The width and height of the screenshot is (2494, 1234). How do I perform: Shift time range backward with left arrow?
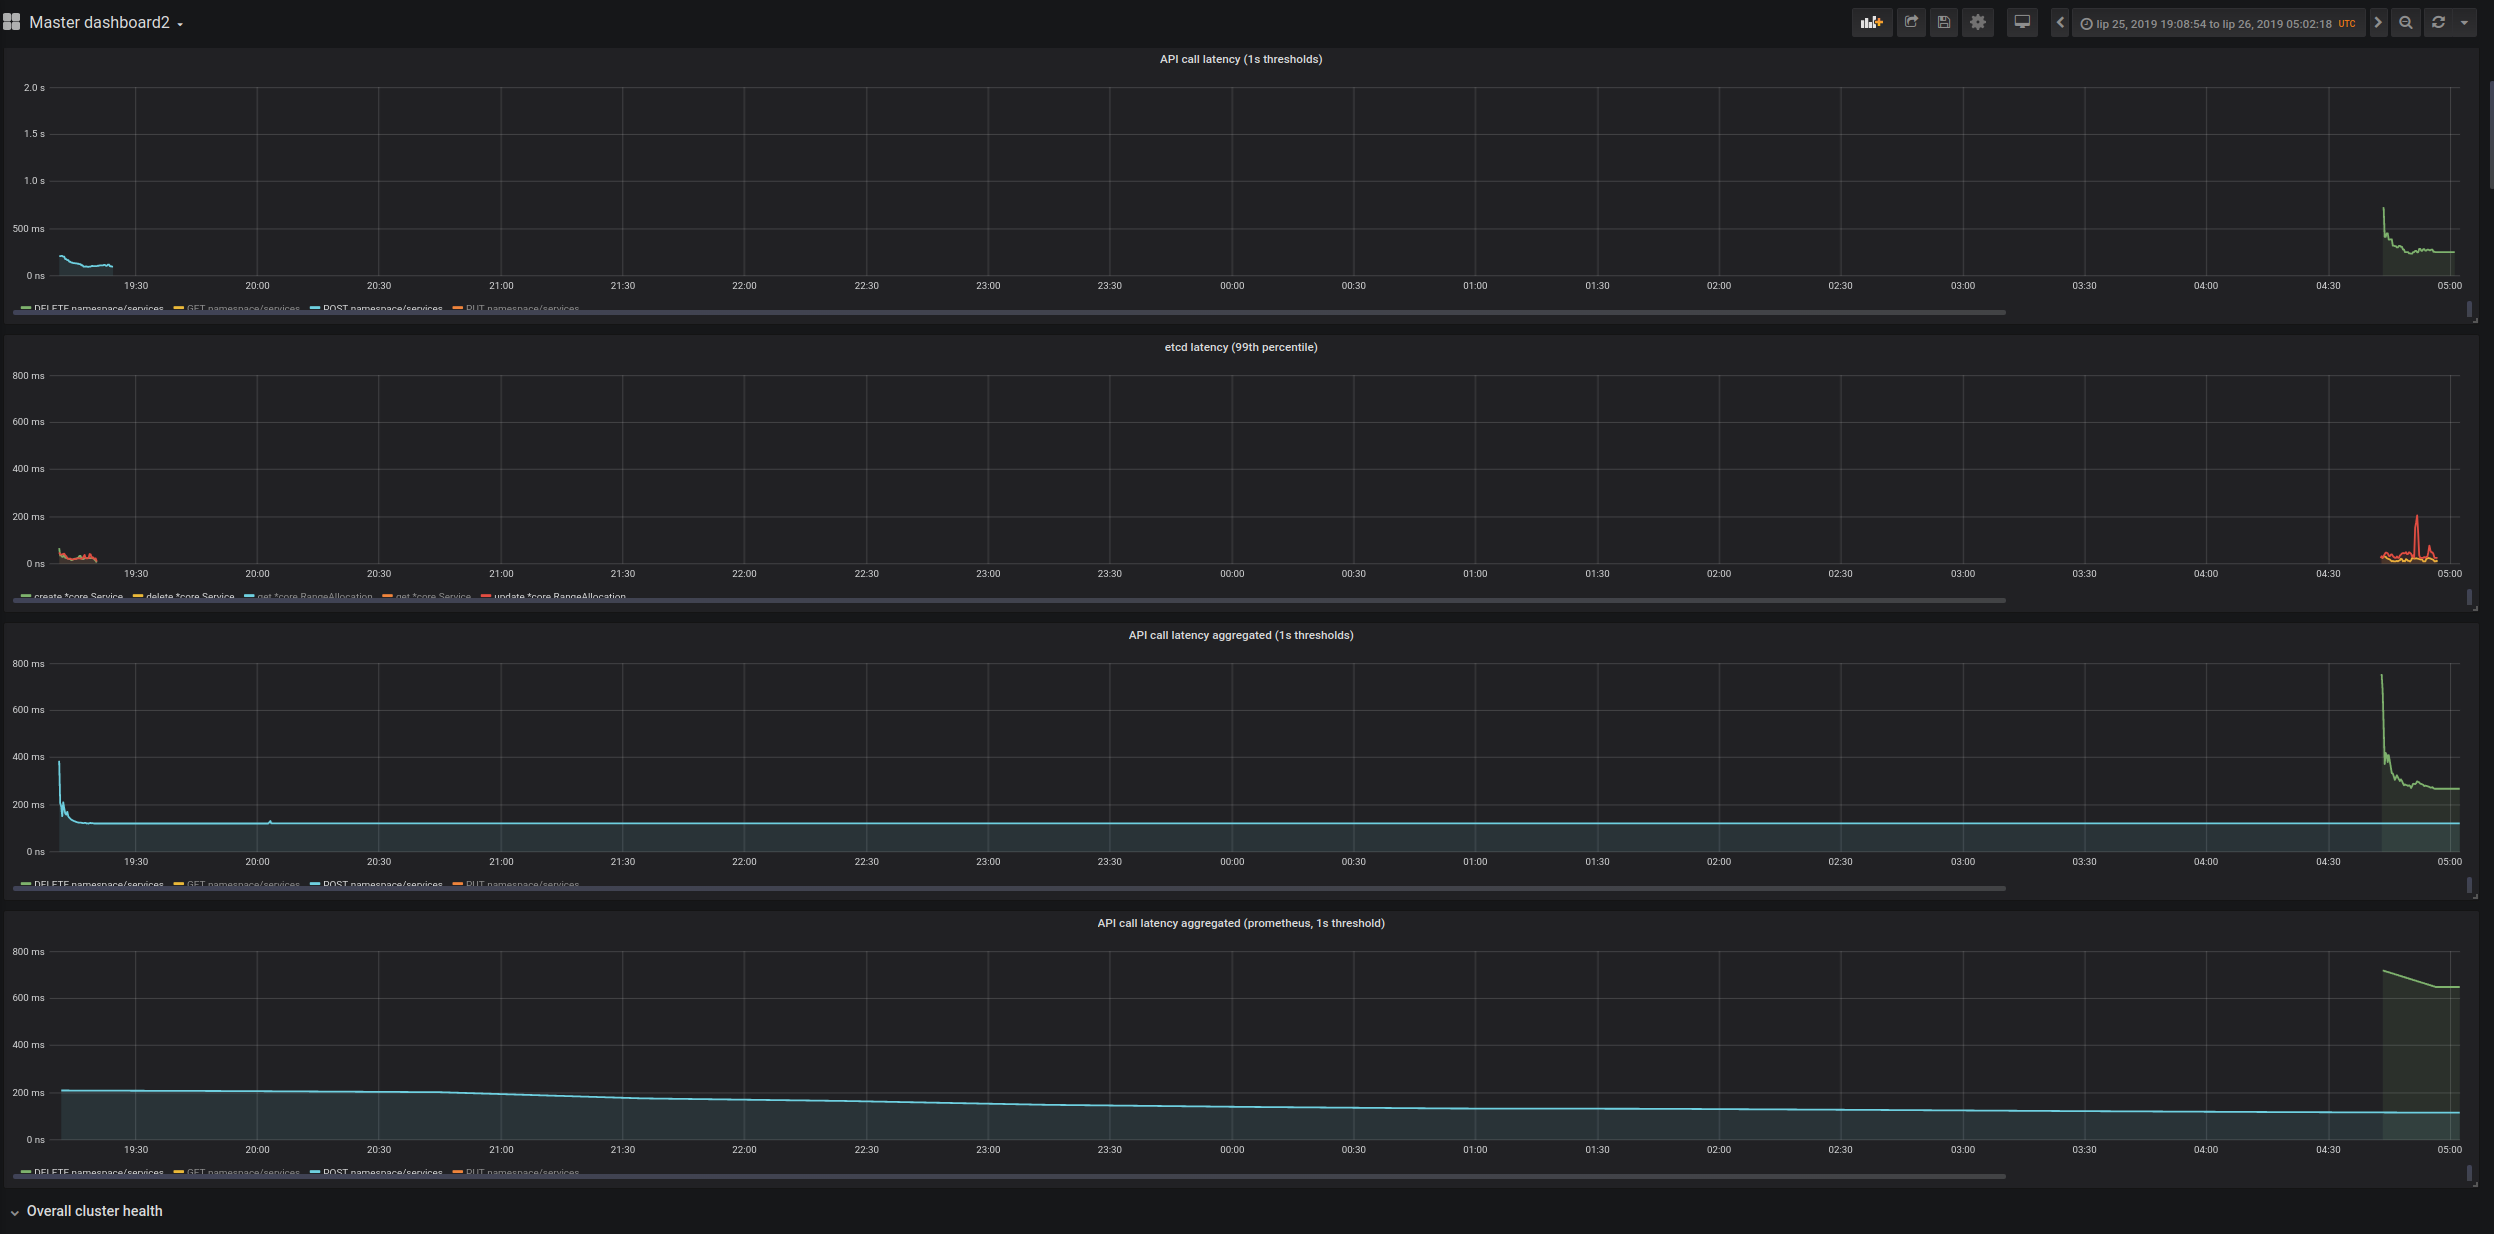click(x=2060, y=22)
